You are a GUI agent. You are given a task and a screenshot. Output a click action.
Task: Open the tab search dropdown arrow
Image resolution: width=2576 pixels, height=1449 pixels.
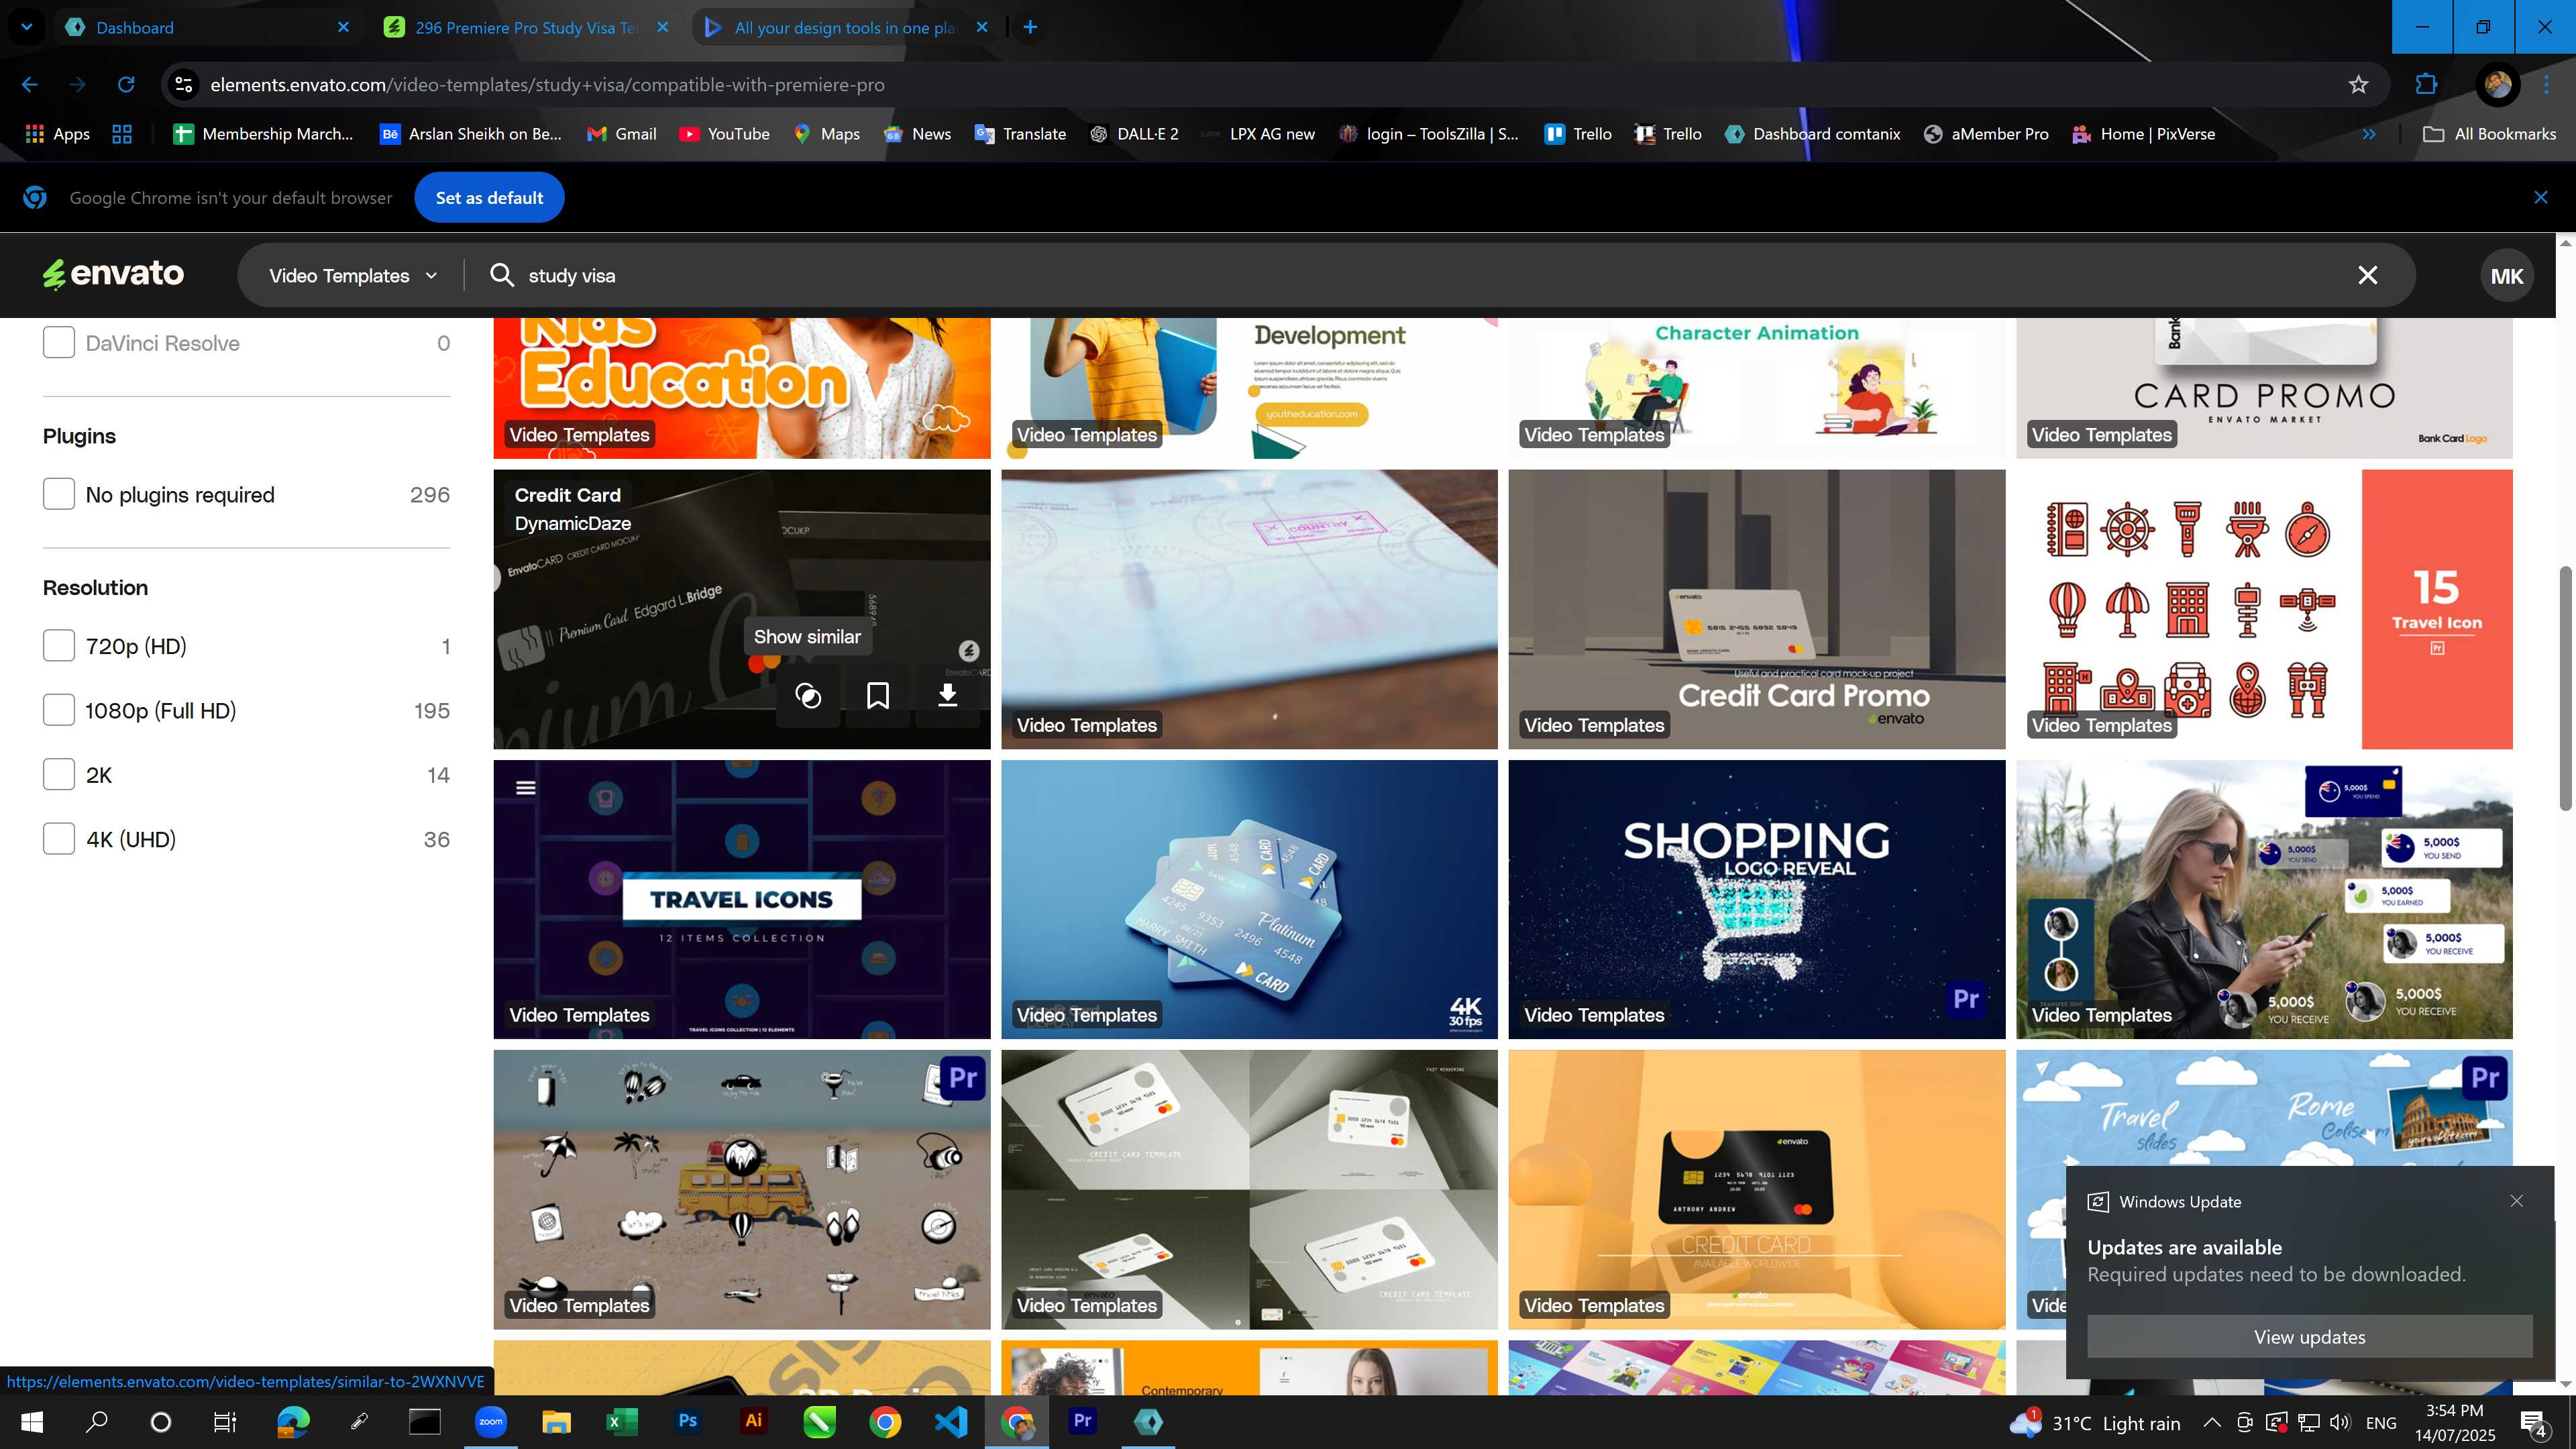[x=27, y=27]
